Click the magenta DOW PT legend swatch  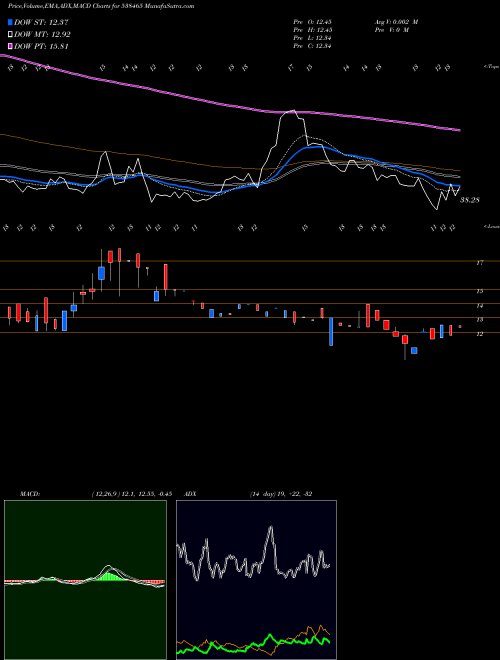(11, 47)
